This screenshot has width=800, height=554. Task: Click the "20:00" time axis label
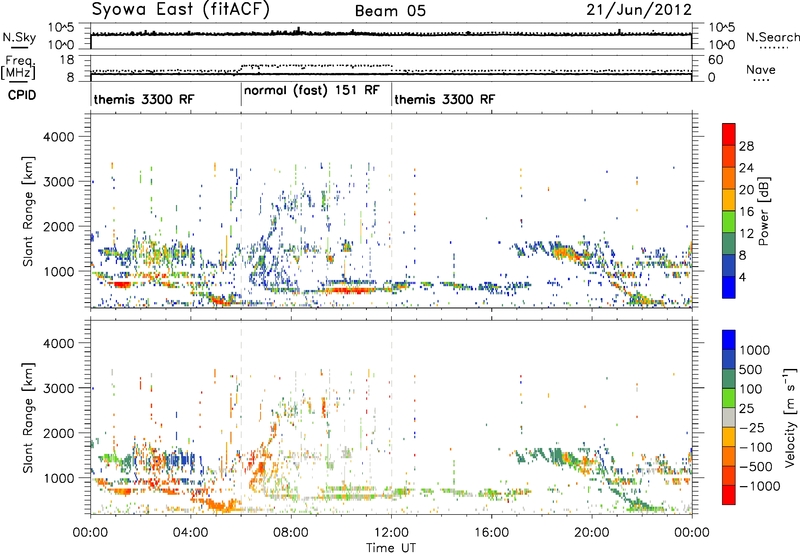(x=592, y=533)
